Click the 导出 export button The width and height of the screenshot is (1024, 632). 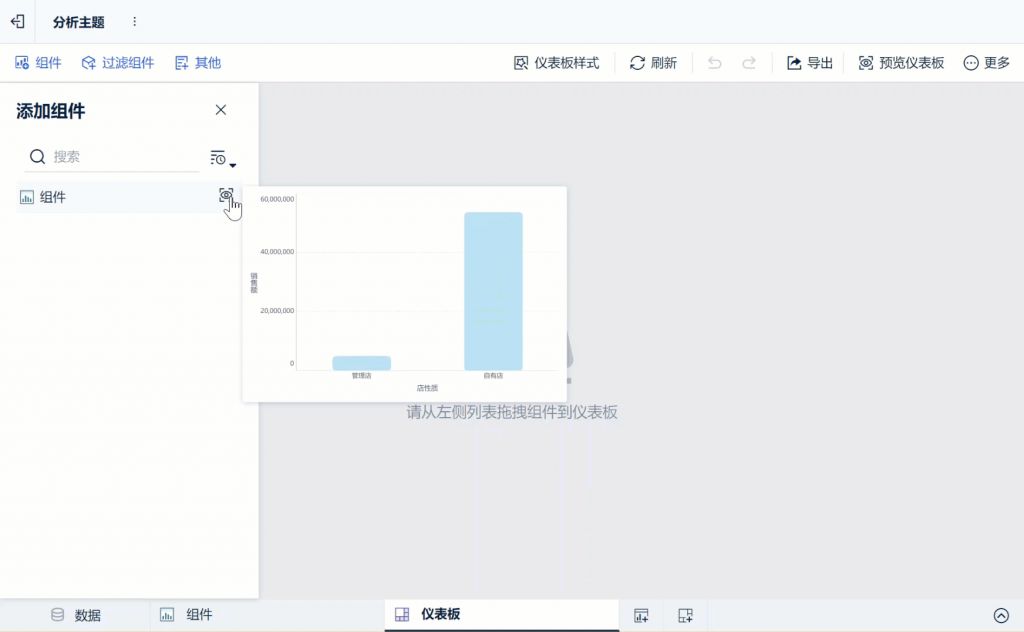(x=810, y=63)
